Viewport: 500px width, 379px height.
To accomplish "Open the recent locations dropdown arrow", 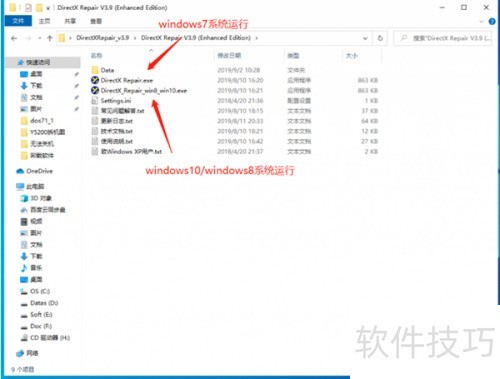I will 40,38.
